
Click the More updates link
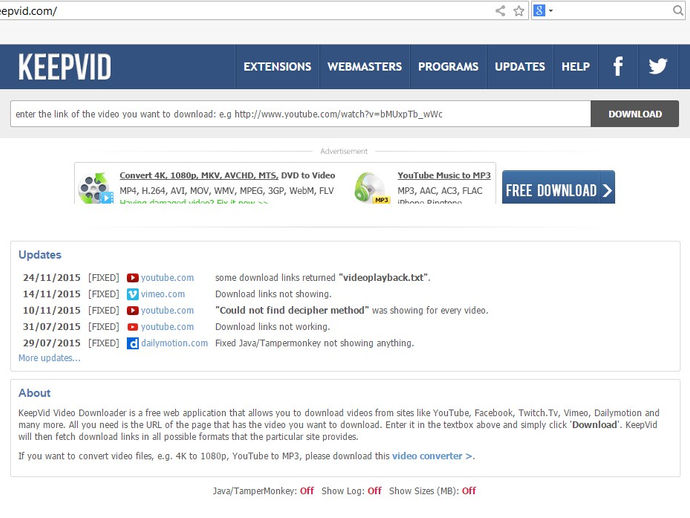(x=49, y=358)
